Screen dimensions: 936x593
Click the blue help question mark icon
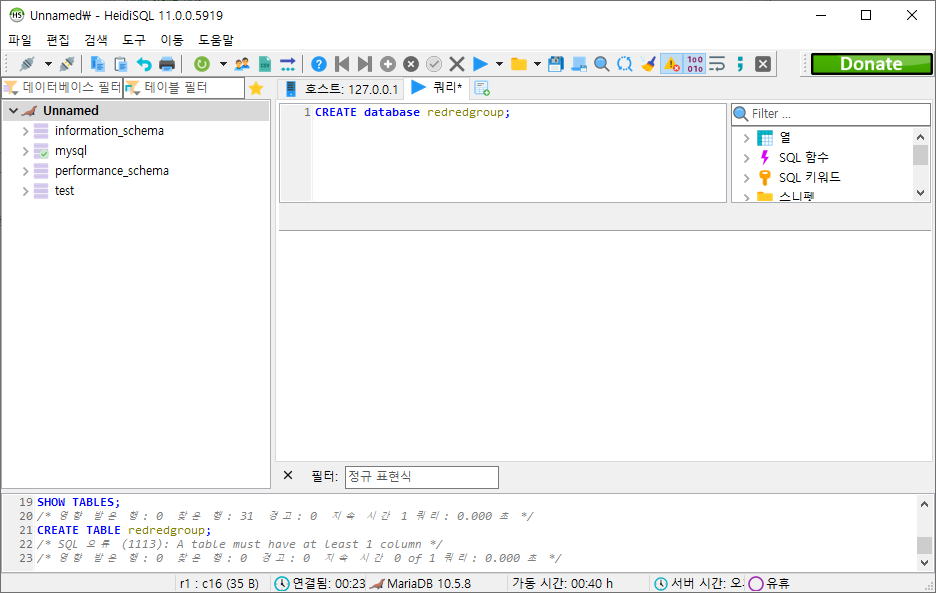click(x=319, y=64)
